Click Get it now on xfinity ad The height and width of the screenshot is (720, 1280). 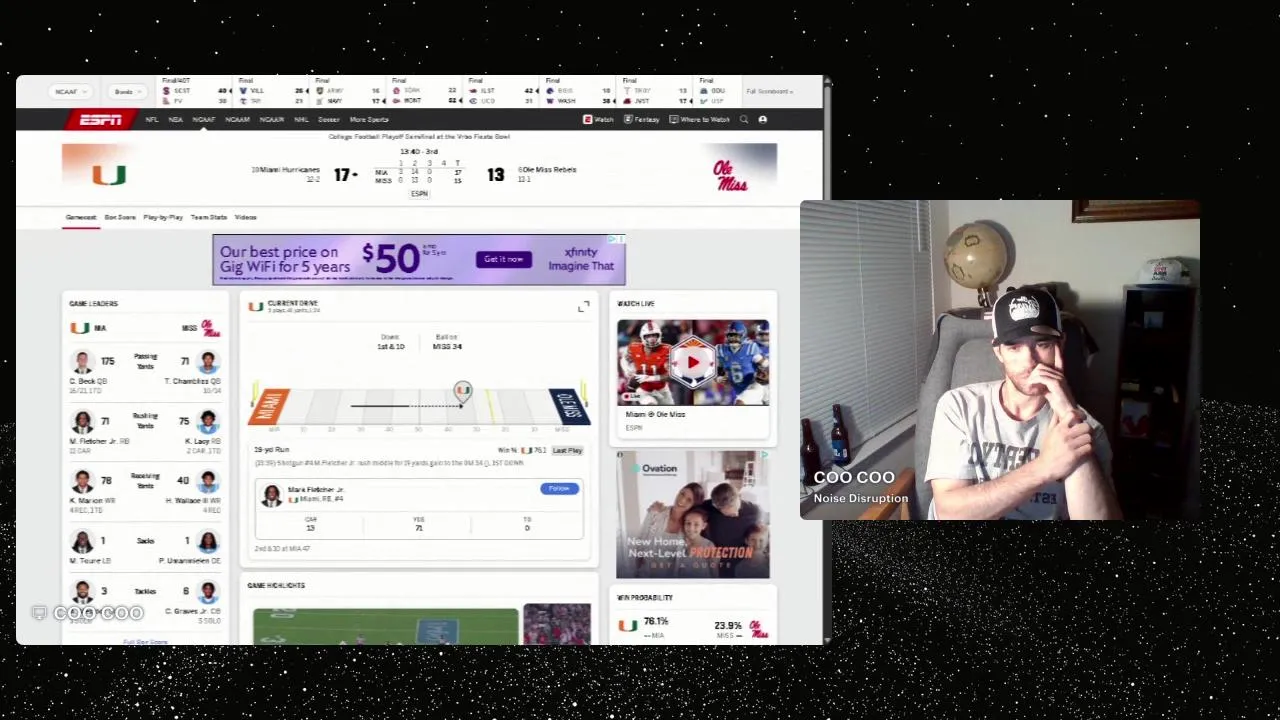(x=504, y=260)
